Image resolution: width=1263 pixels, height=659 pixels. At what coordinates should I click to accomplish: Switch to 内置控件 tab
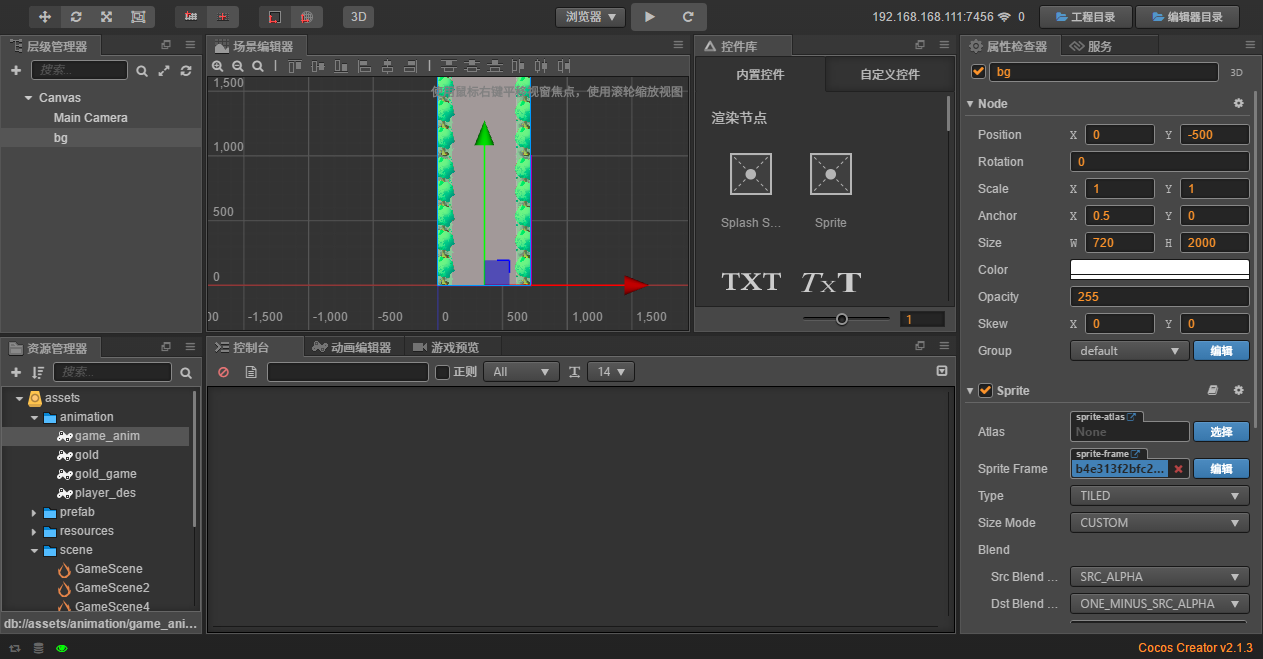760,75
